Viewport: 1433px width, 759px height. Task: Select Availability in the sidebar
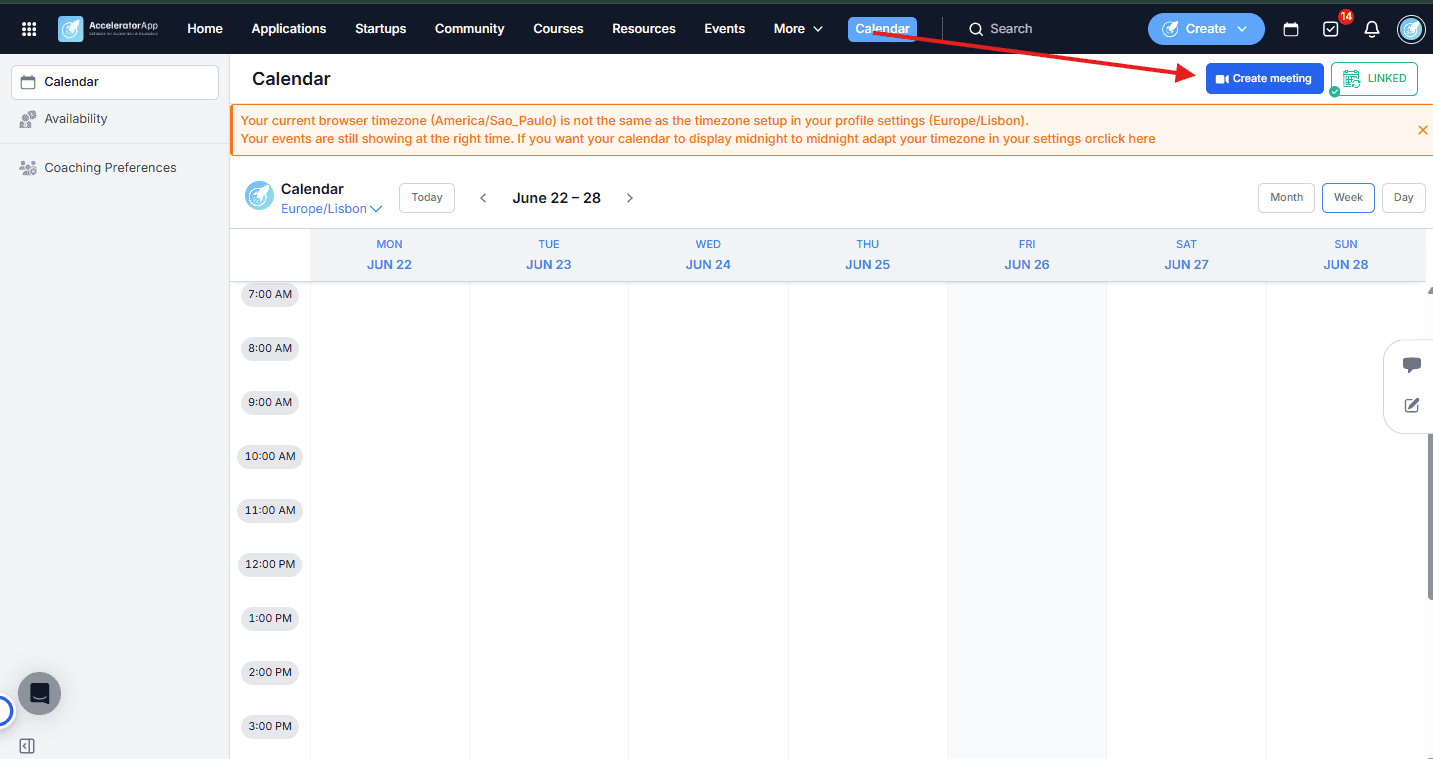coord(76,119)
